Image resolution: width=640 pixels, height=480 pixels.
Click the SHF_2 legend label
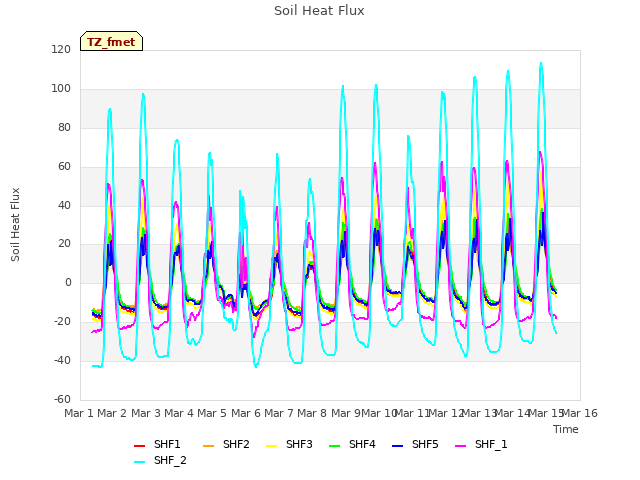170,460
